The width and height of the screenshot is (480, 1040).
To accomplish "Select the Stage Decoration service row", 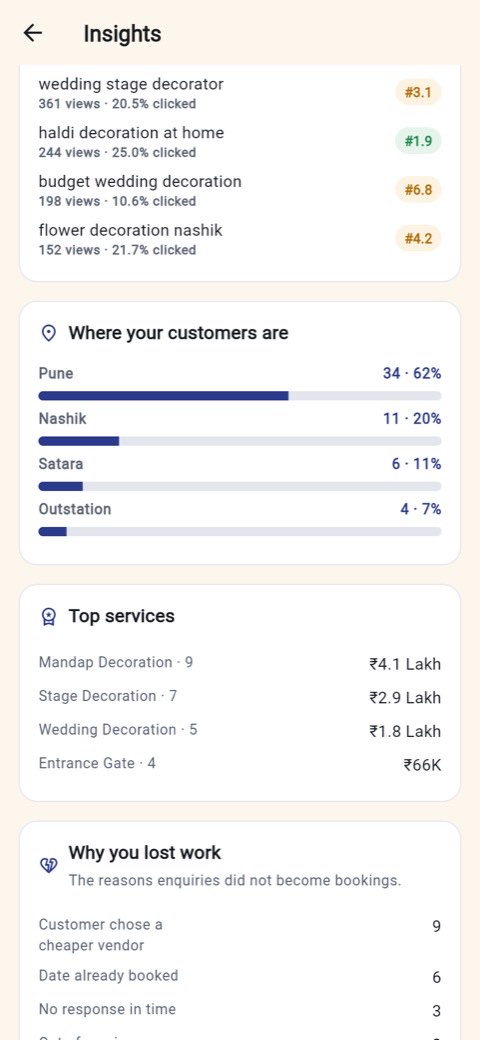I will (x=240, y=697).
